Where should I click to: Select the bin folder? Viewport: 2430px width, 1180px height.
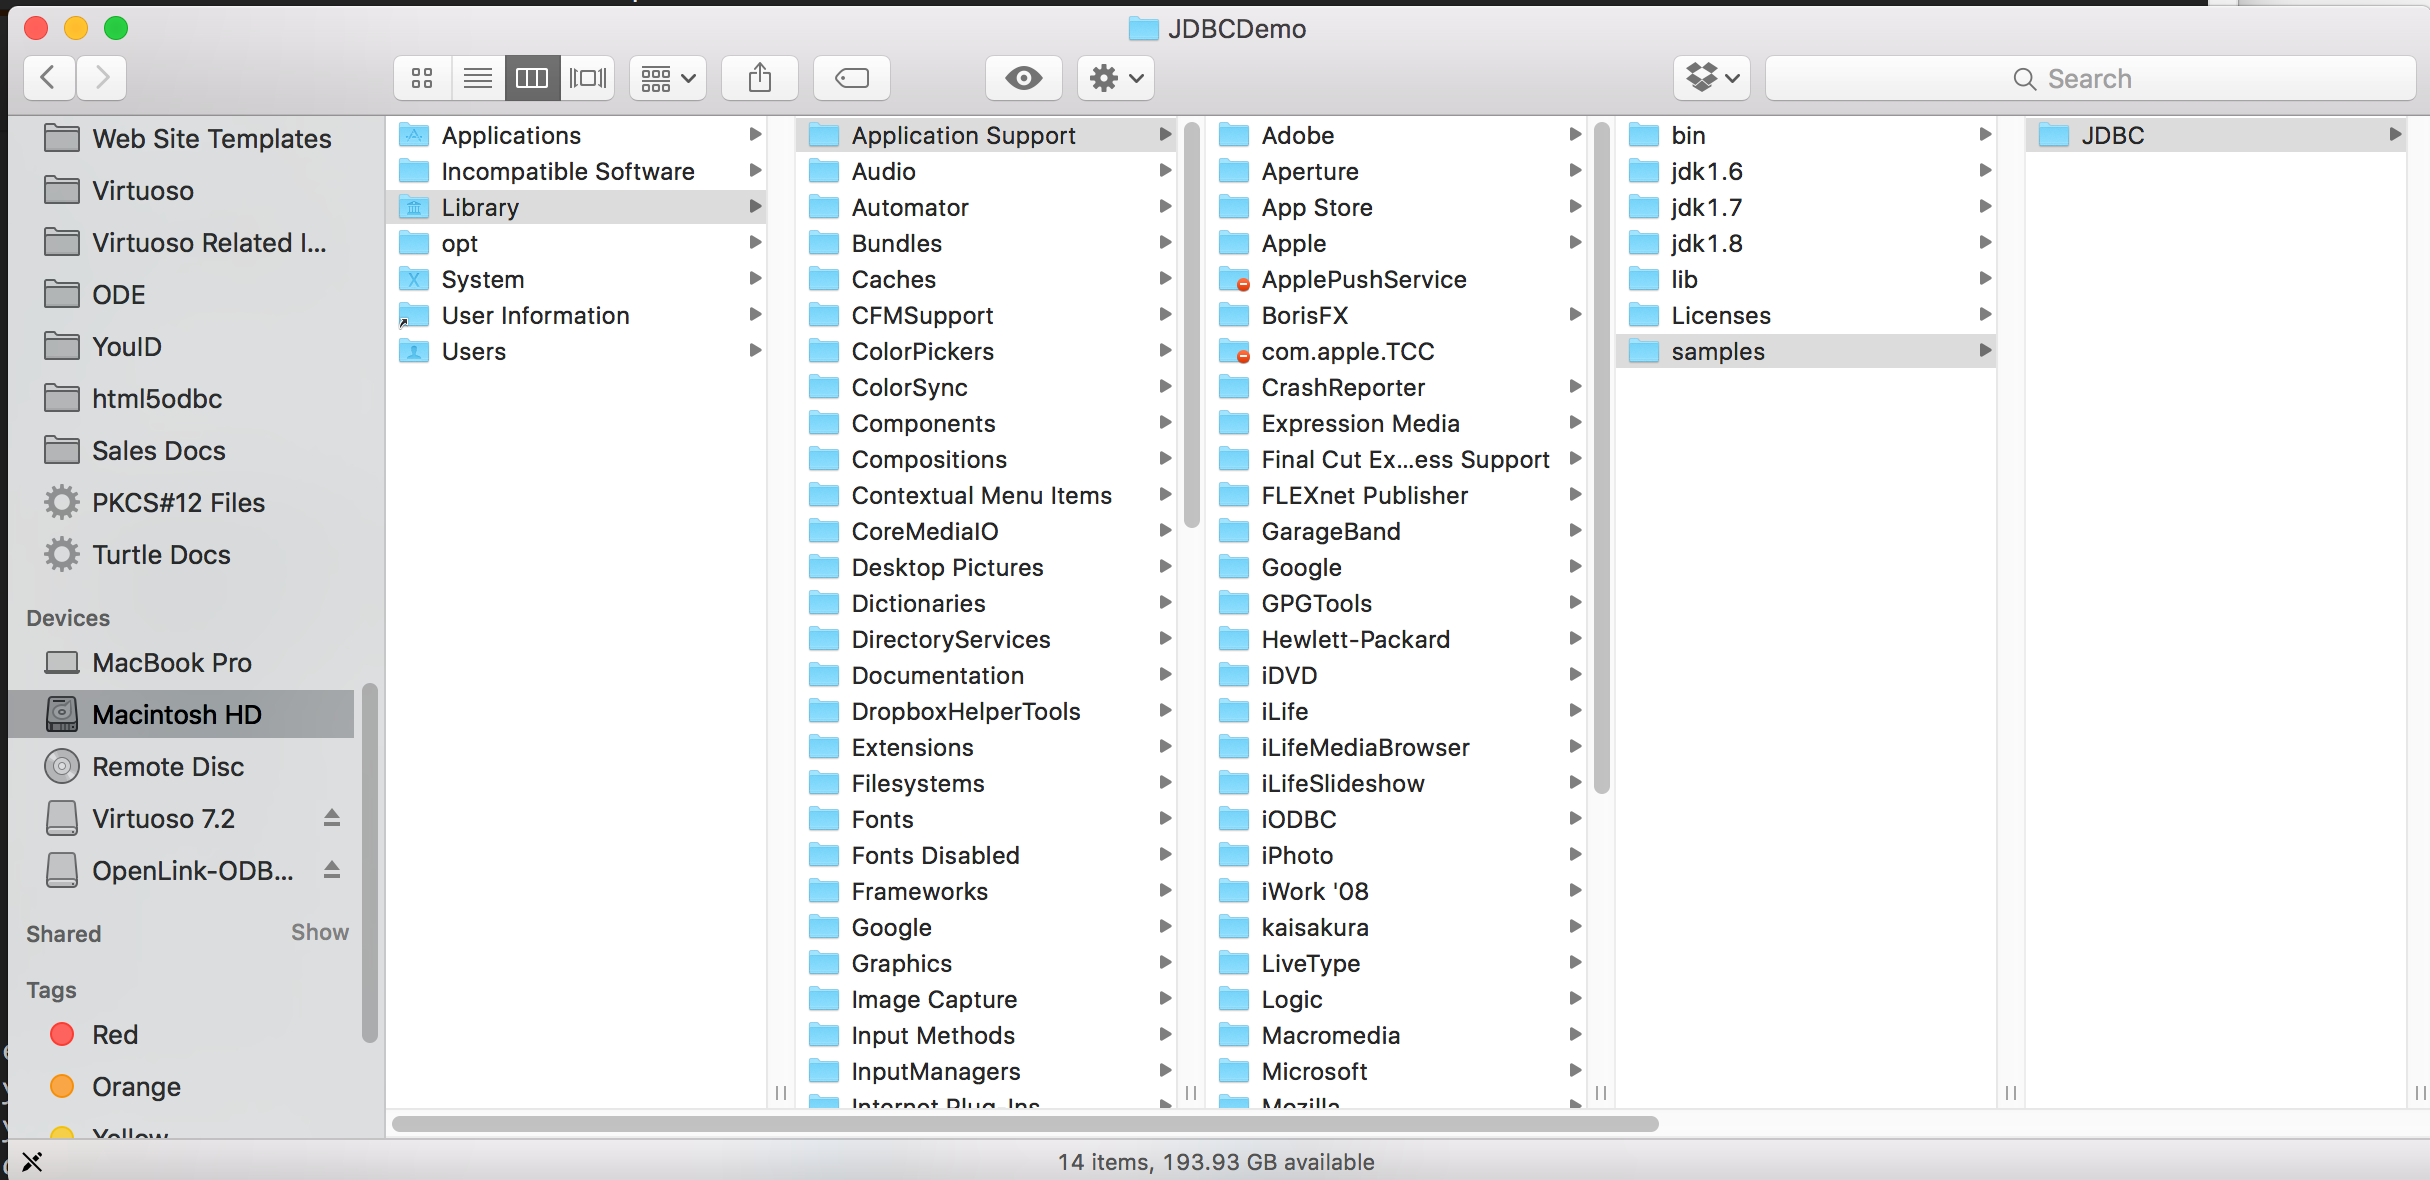[x=1806, y=135]
